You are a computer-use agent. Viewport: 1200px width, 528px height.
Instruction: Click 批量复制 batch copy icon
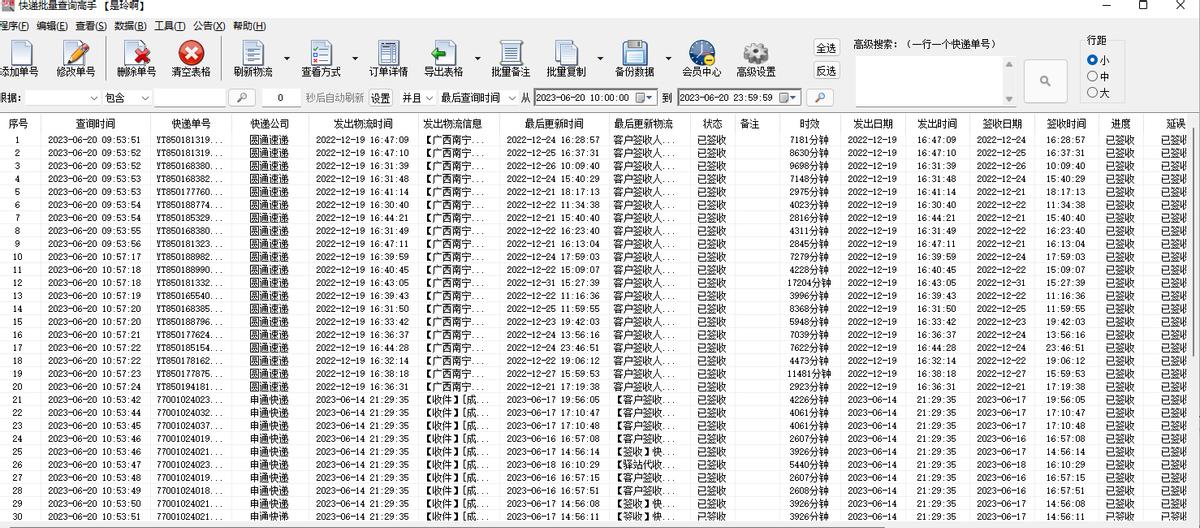(566, 59)
